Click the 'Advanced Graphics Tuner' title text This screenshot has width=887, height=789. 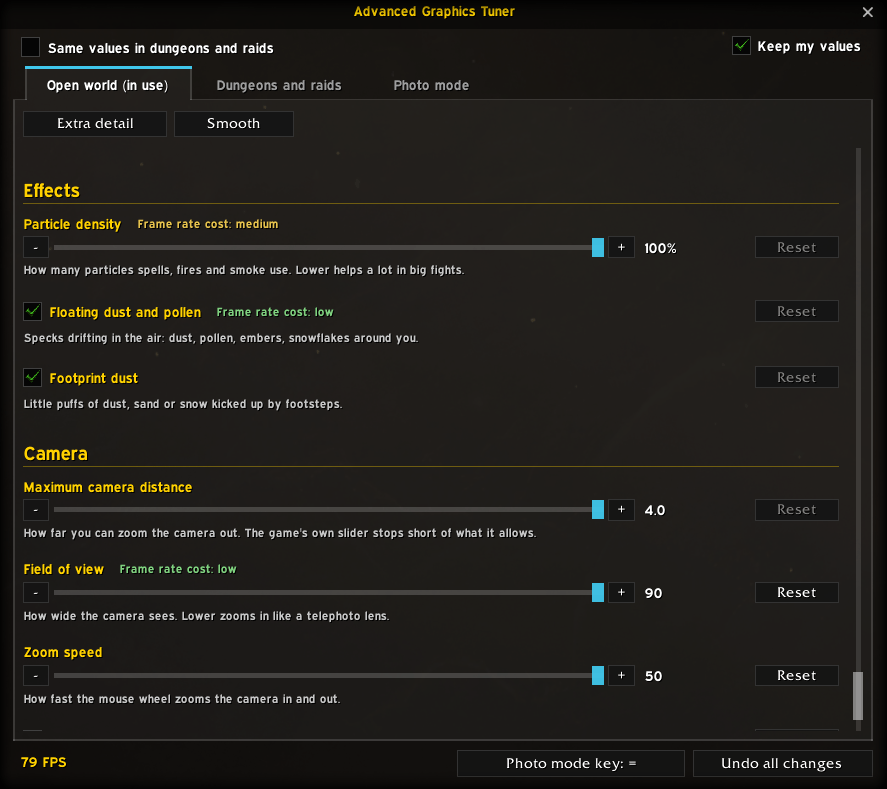pyautogui.click(x=434, y=11)
